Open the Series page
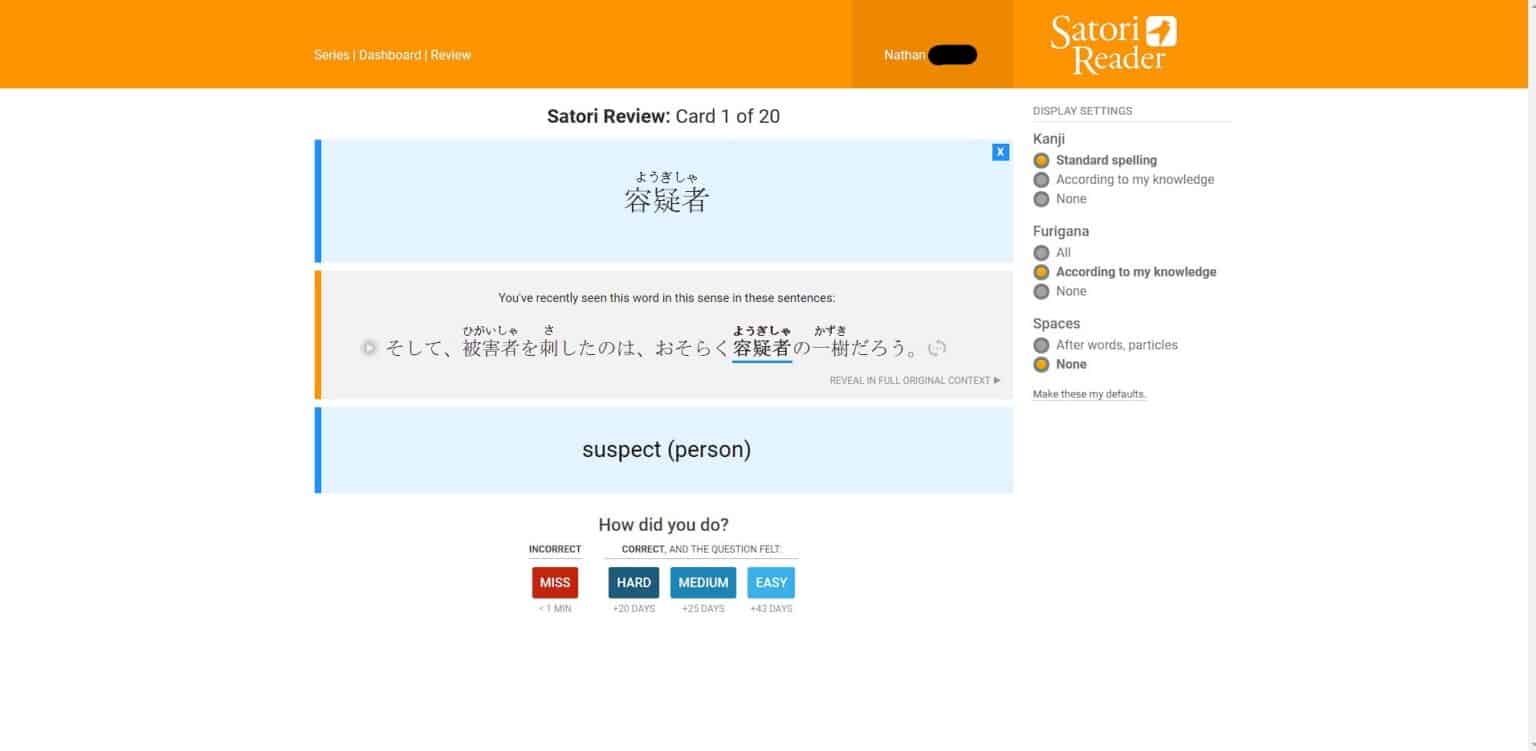The width and height of the screenshot is (1536, 751). click(331, 55)
